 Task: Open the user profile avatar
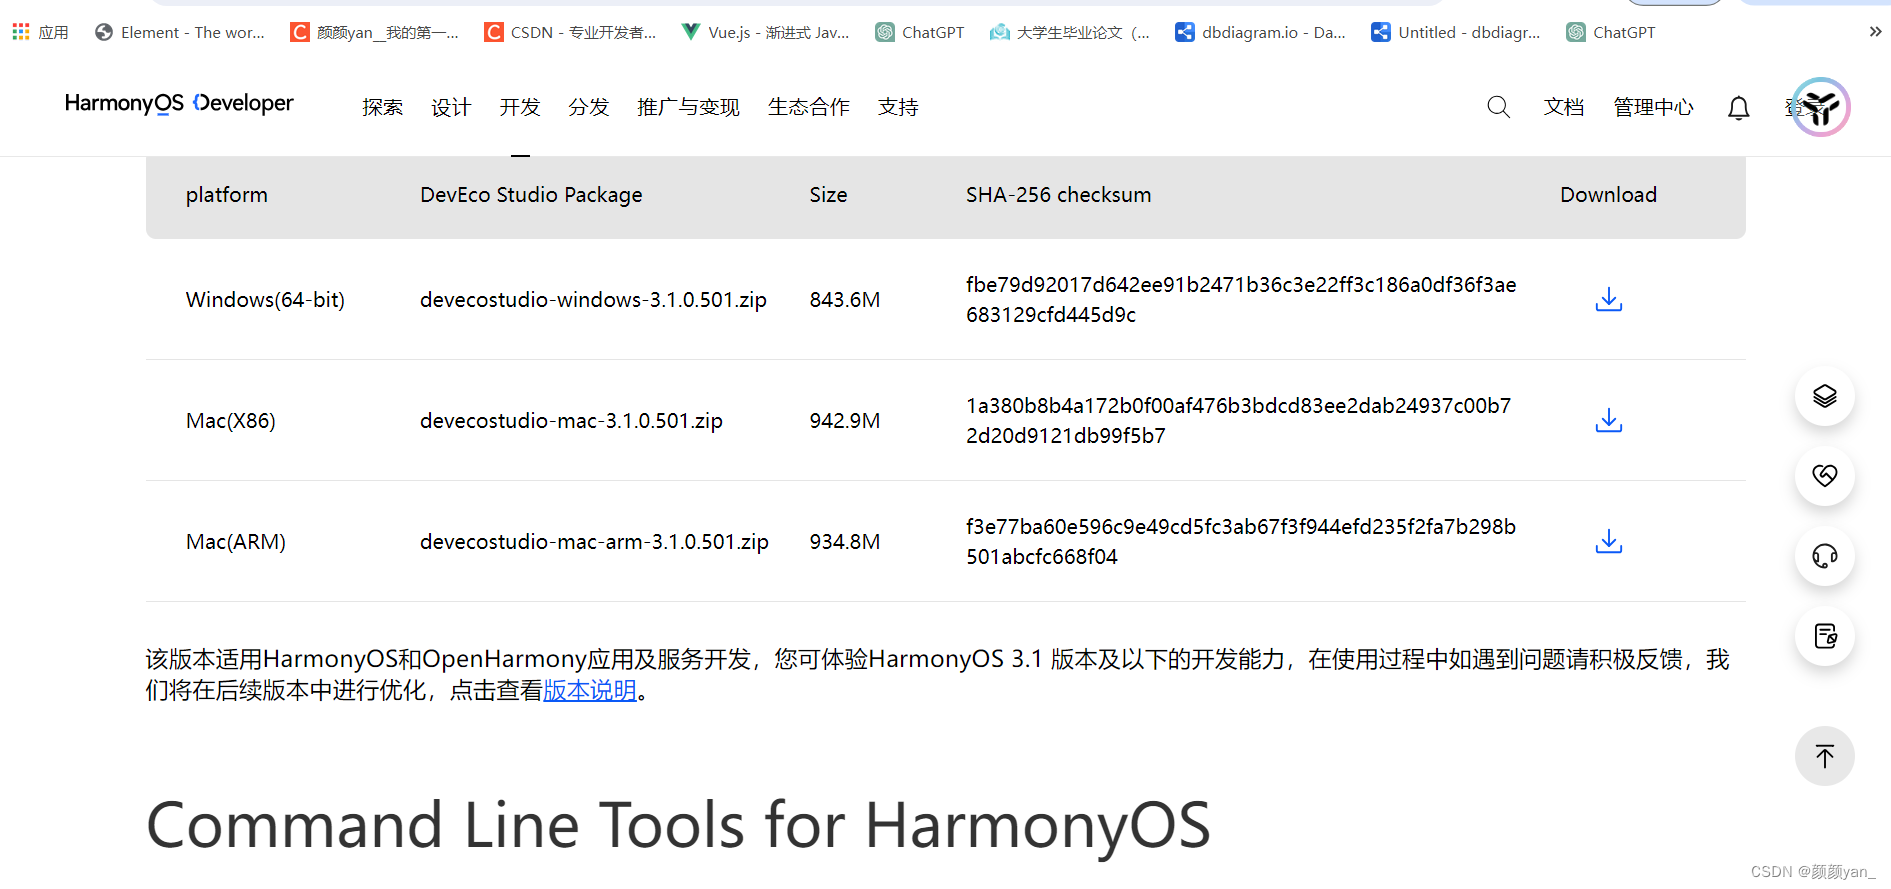1820,107
